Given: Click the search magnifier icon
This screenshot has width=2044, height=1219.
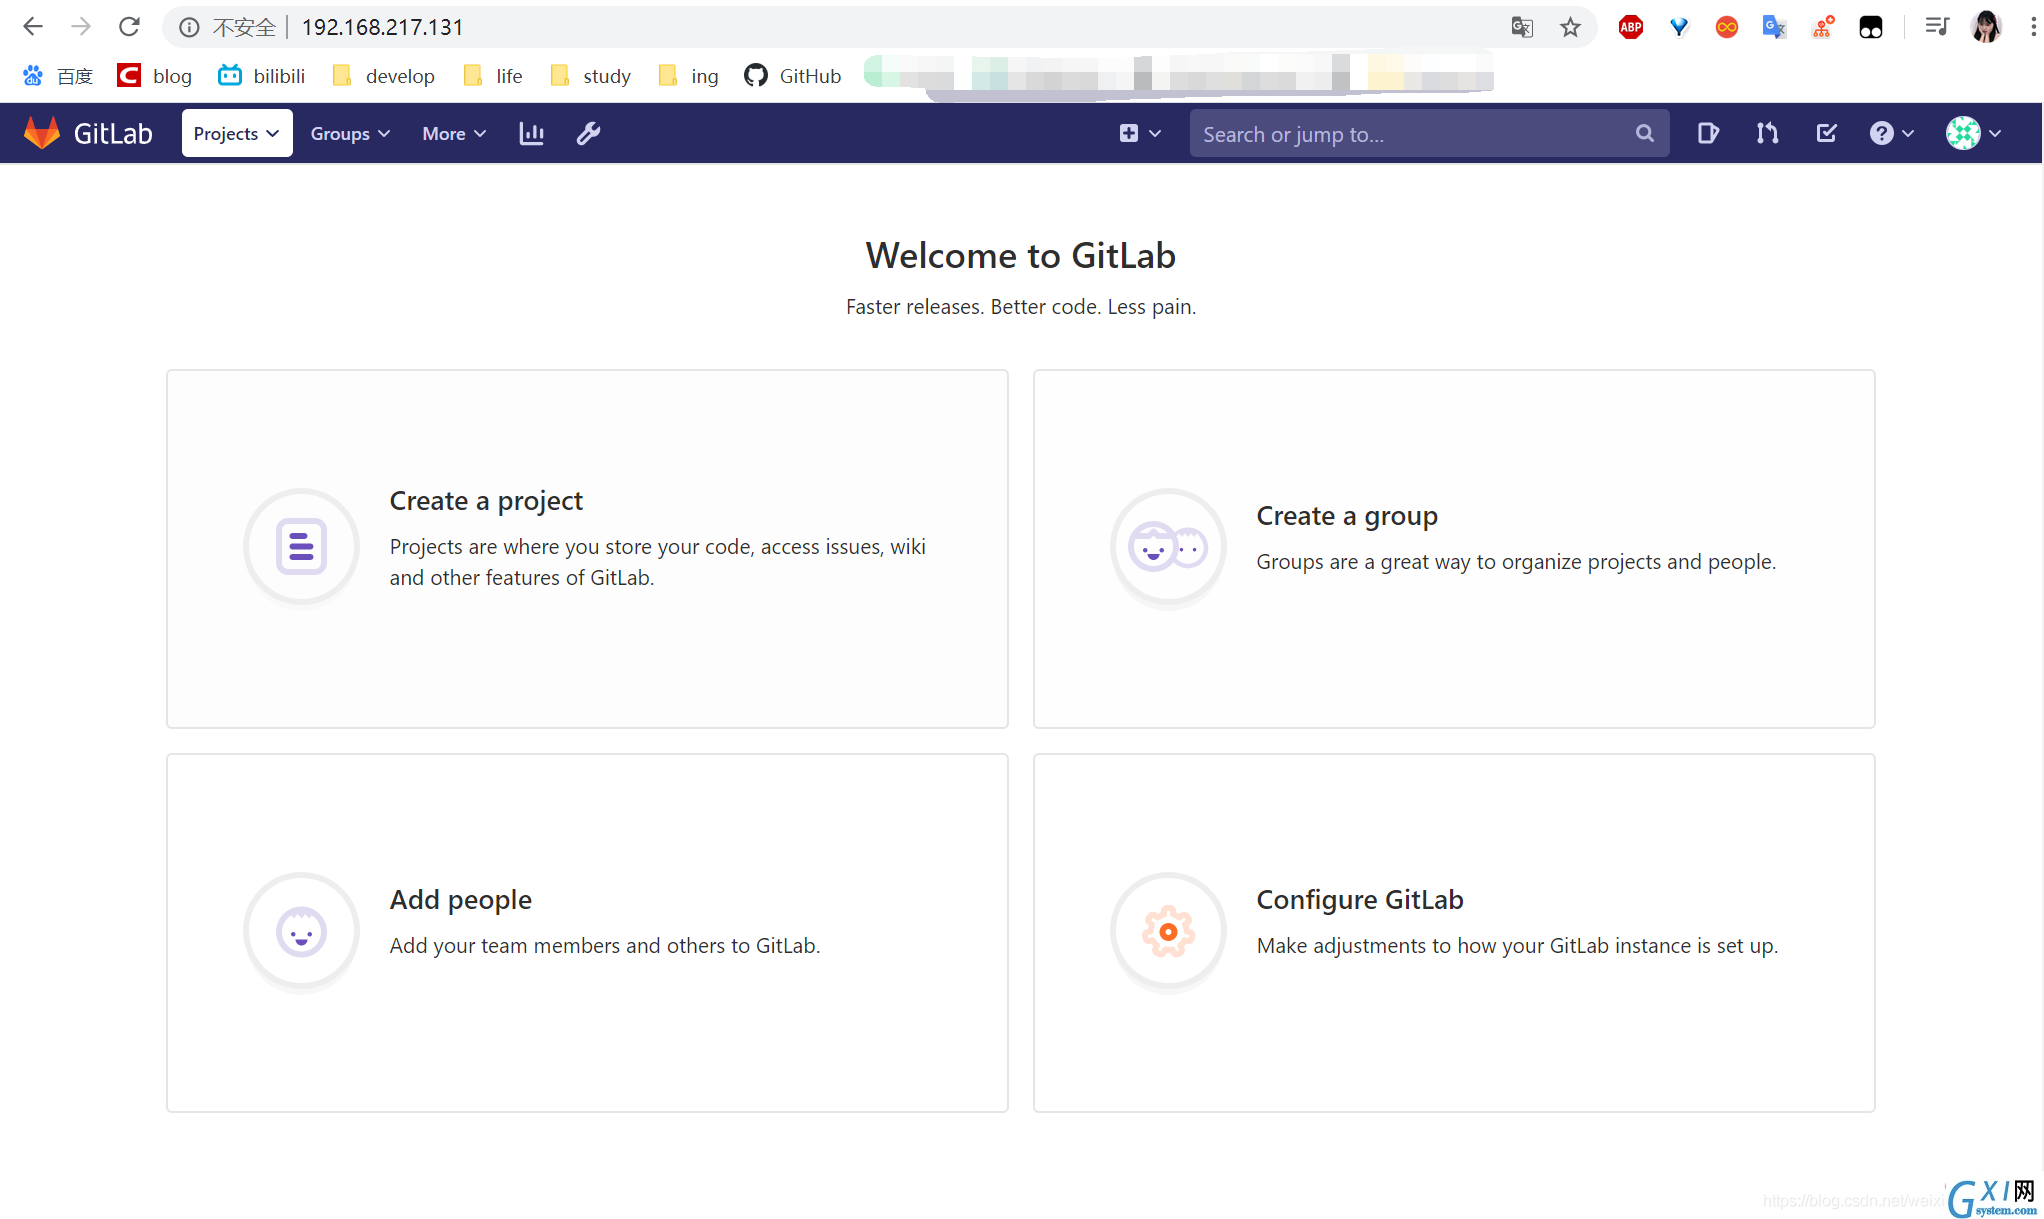Looking at the screenshot, I should click(1645, 133).
